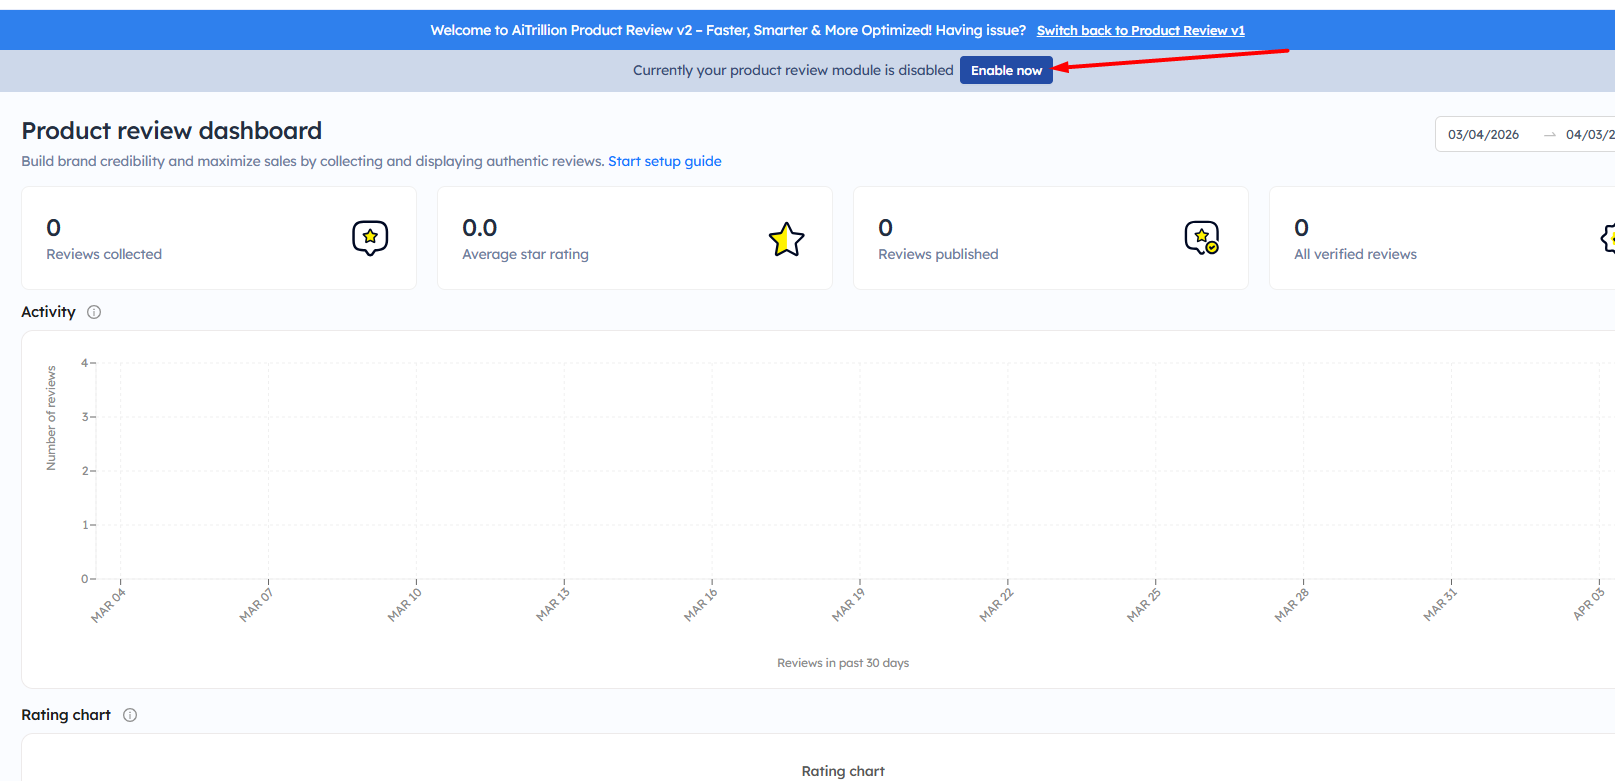Click the arrow separator between the dates
Image resolution: width=1615 pixels, height=781 pixels.
click(x=1549, y=135)
